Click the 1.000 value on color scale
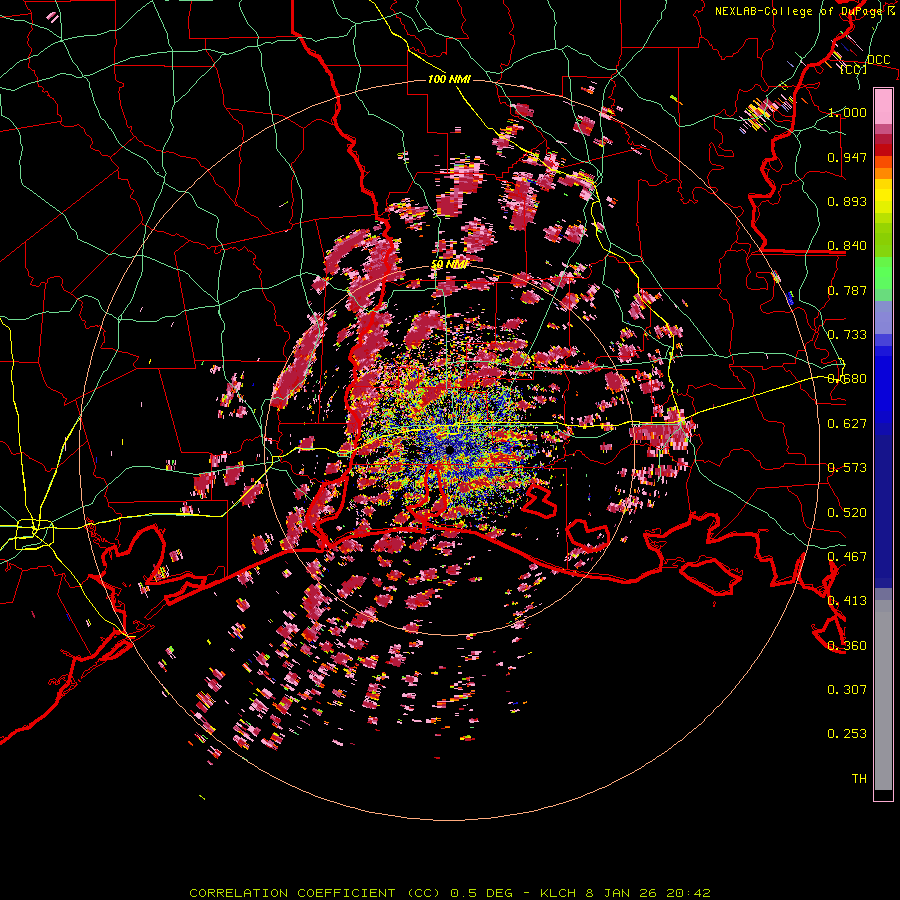Screen dimensions: 900x900 click(847, 112)
